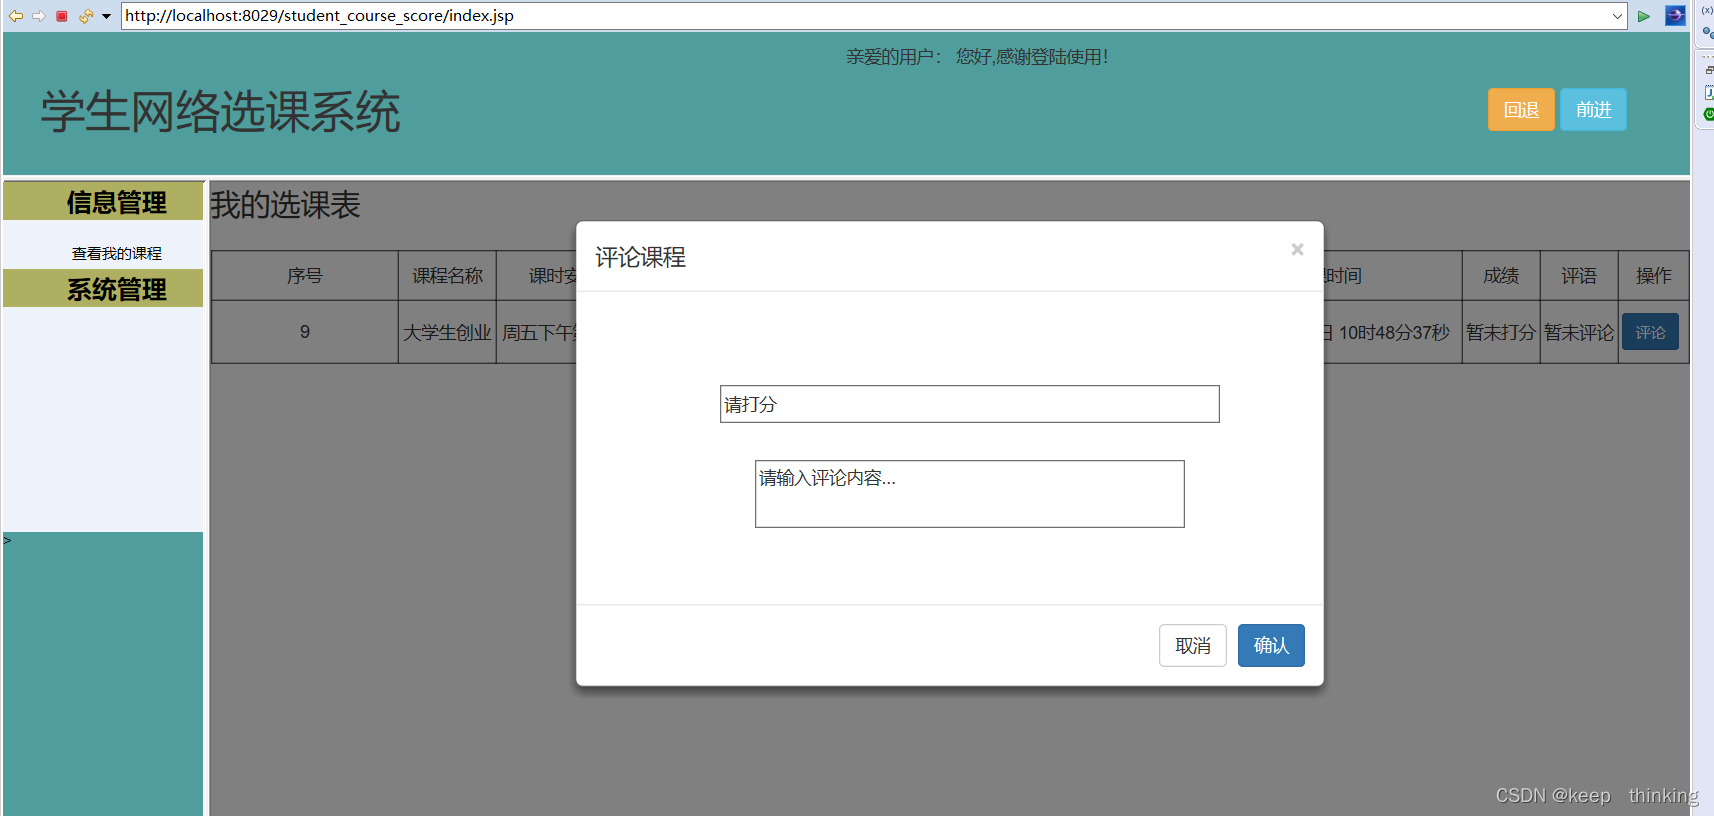The image size is (1714, 816).
Task: Click the 大学生创业 course name cell
Action: point(447,332)
